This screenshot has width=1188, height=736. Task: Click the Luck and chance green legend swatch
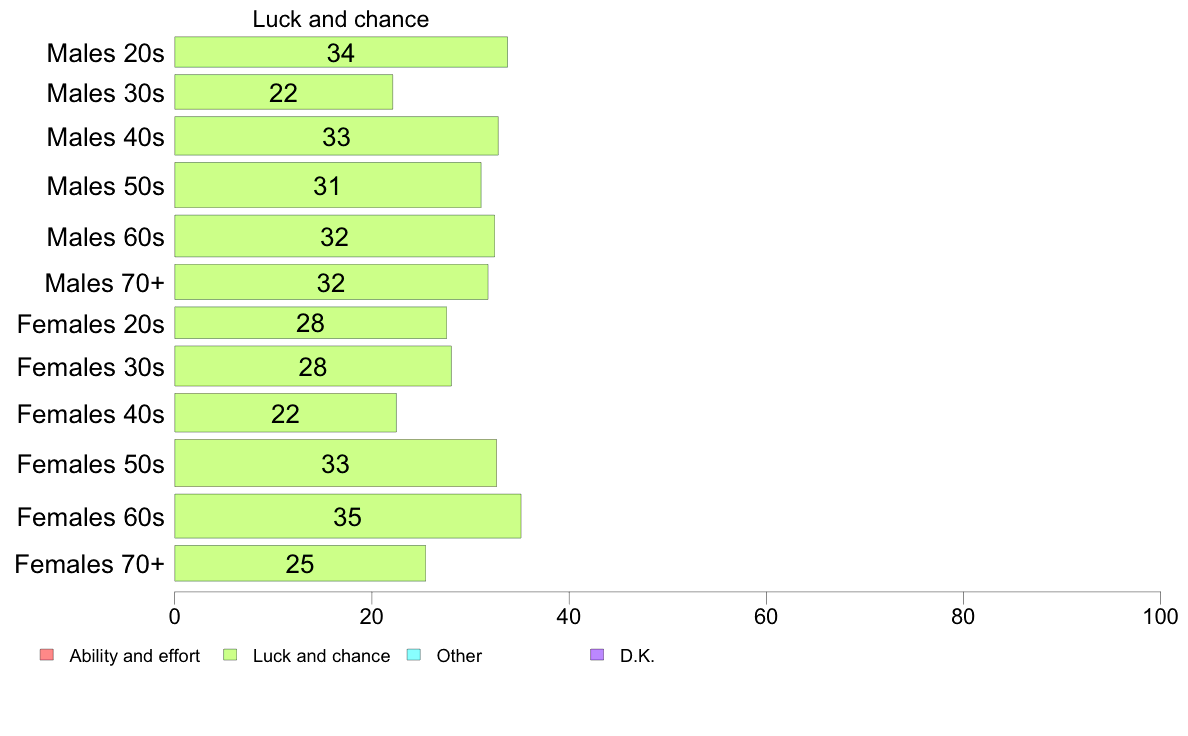pyautogui.click(x=230, y=655)
